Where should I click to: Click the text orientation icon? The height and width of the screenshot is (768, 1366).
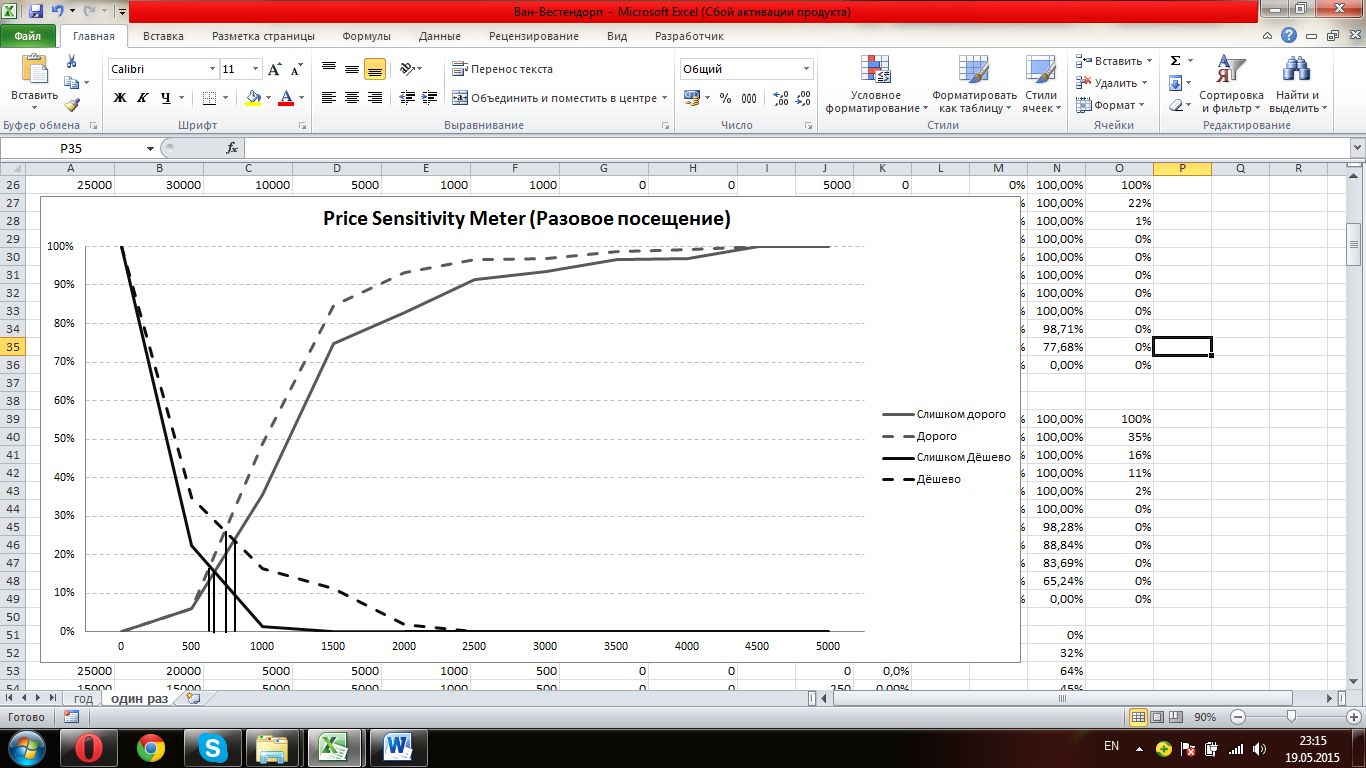(x=408, y=69)
